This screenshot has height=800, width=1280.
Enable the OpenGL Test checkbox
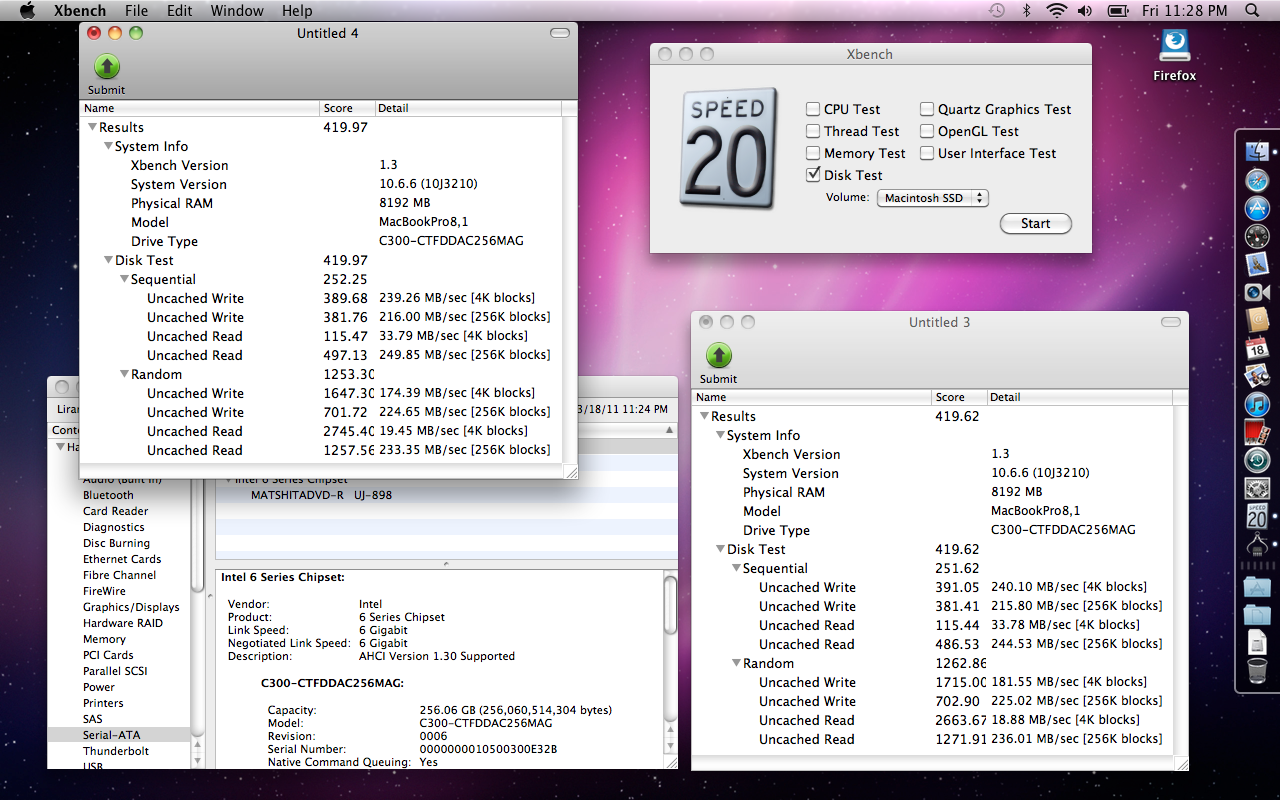click(927, 131)
